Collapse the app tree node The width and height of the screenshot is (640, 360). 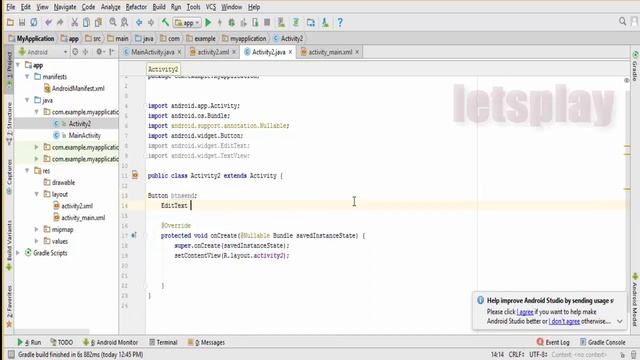(x=18, y=65)
